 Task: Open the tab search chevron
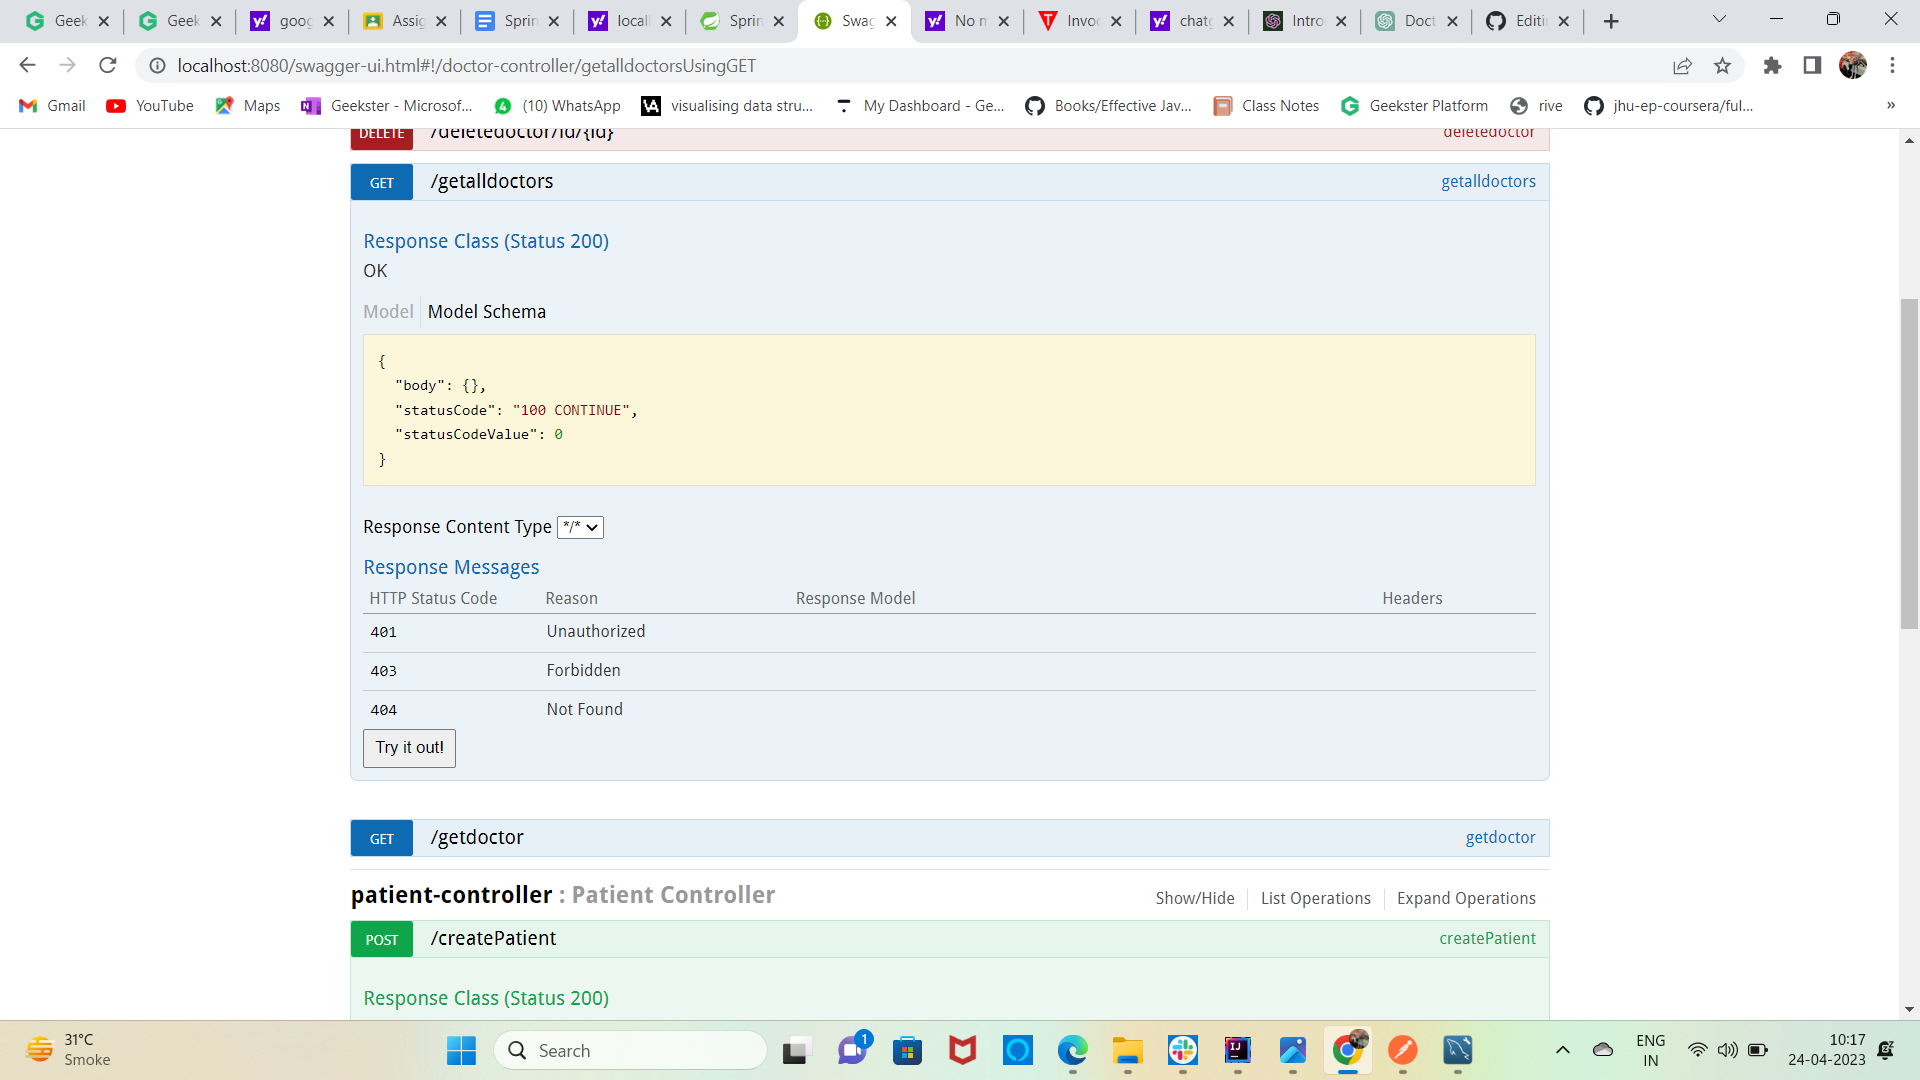tap(1719, 20)
